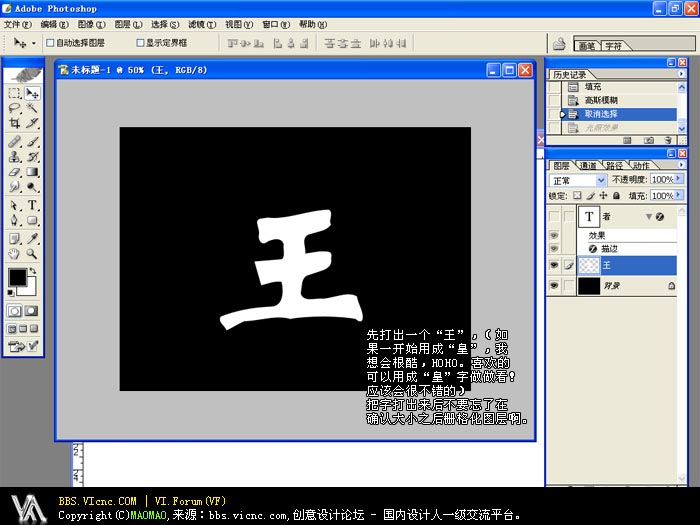Switch to the 通道 tab
The image size is (700, 525).
[x=587, y=165]
